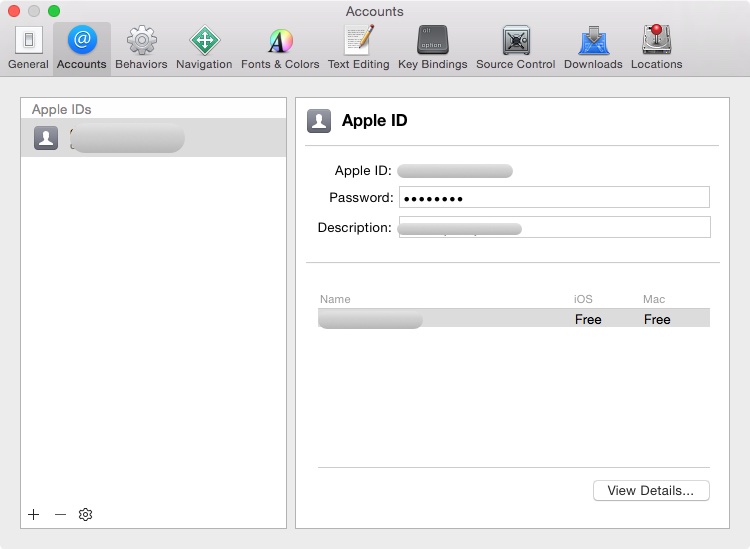The image size is (750, 549).
Task: Open Source Control preferences
Action: tap(515, 48)
